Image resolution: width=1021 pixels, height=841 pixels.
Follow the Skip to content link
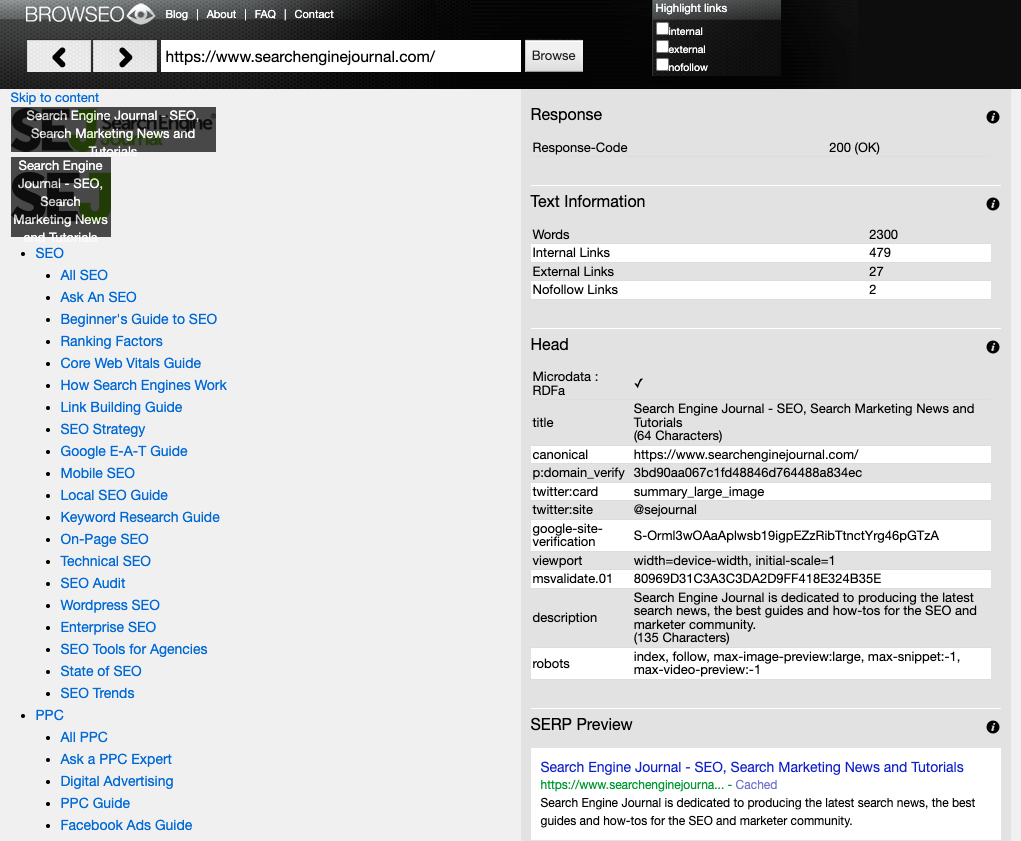pos(55,98)
